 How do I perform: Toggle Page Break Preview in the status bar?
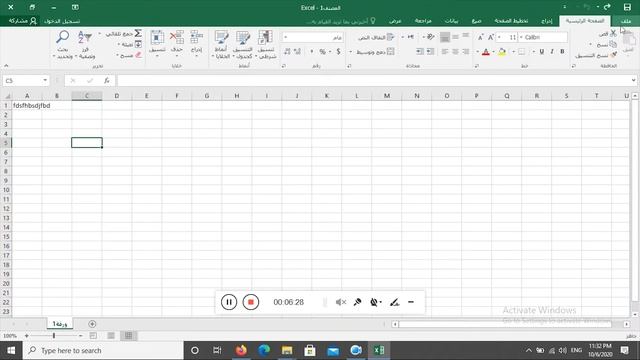pos(93,336)
